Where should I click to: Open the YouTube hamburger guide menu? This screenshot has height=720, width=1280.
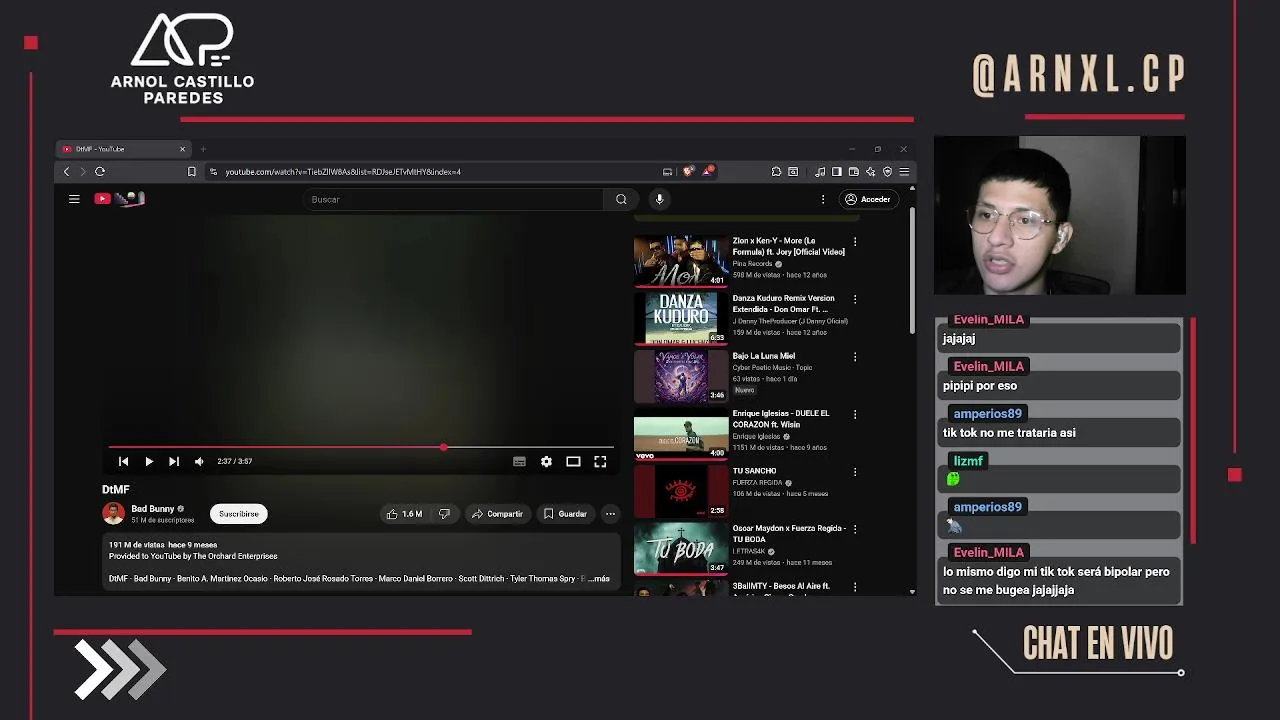click(74, 199)
